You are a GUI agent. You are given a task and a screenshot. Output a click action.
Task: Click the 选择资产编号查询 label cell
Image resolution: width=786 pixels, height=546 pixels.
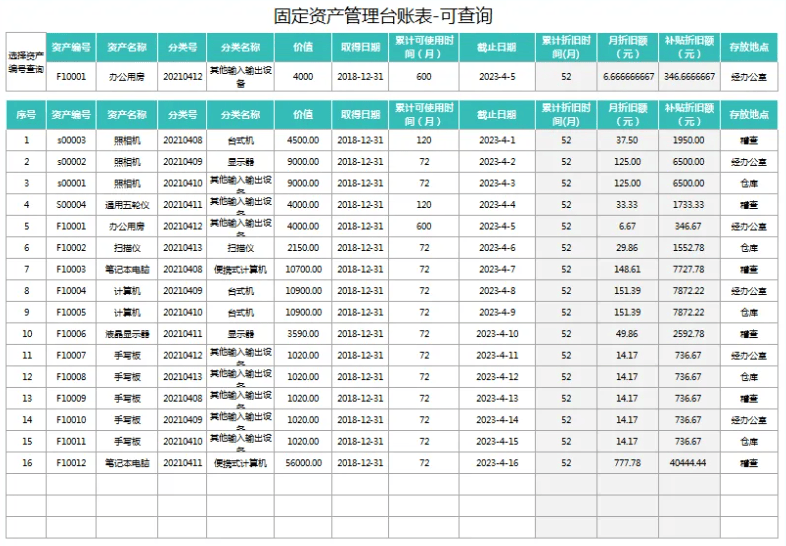pos(25,62)
